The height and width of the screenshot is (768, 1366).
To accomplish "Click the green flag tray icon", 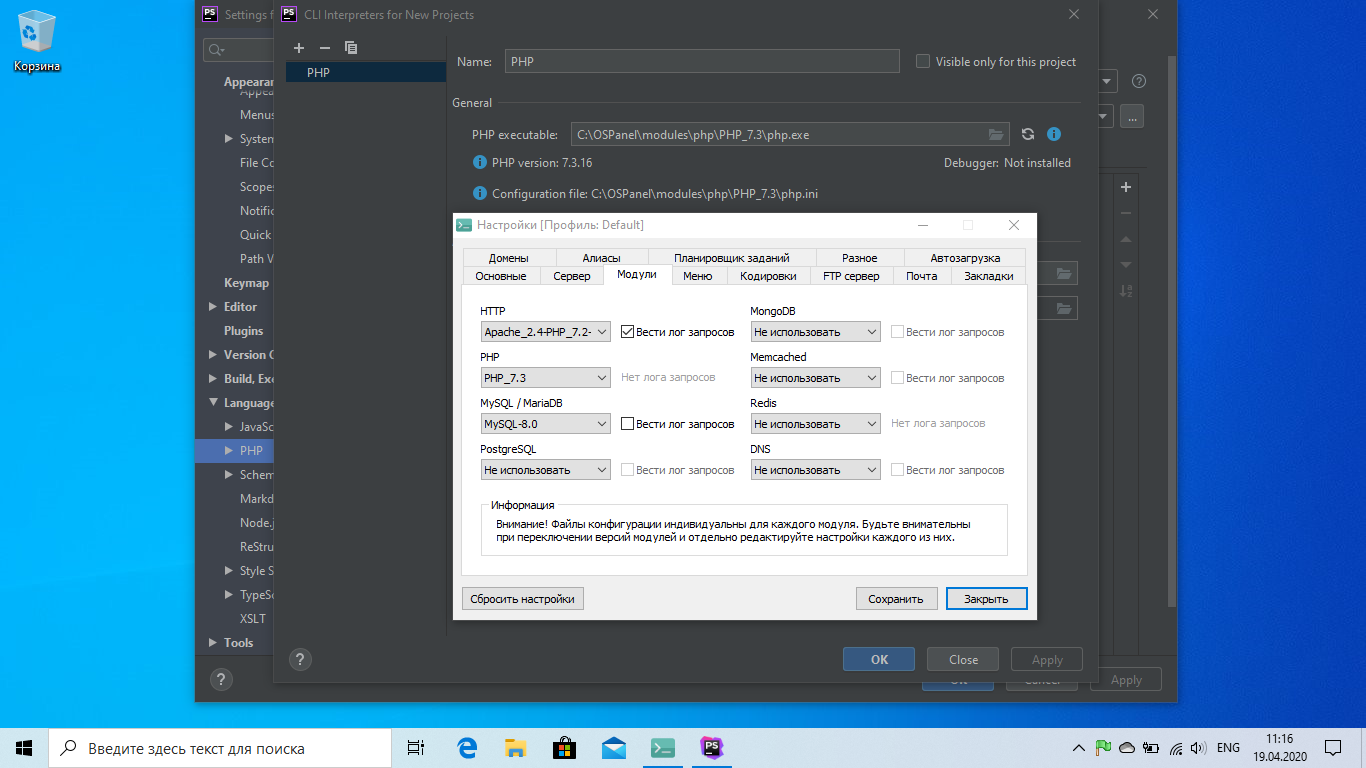I will coord(1103,747).
